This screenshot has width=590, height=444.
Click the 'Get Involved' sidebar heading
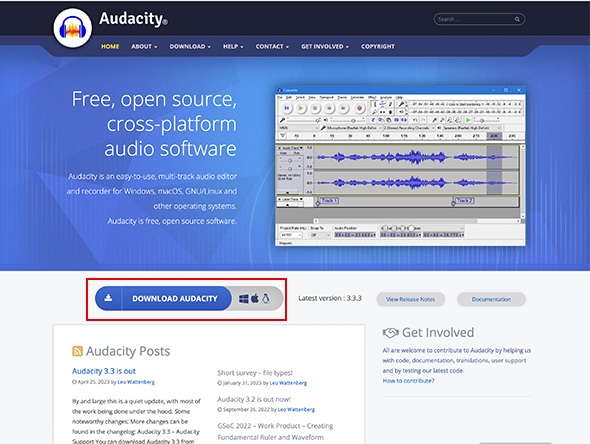[438, 333]
